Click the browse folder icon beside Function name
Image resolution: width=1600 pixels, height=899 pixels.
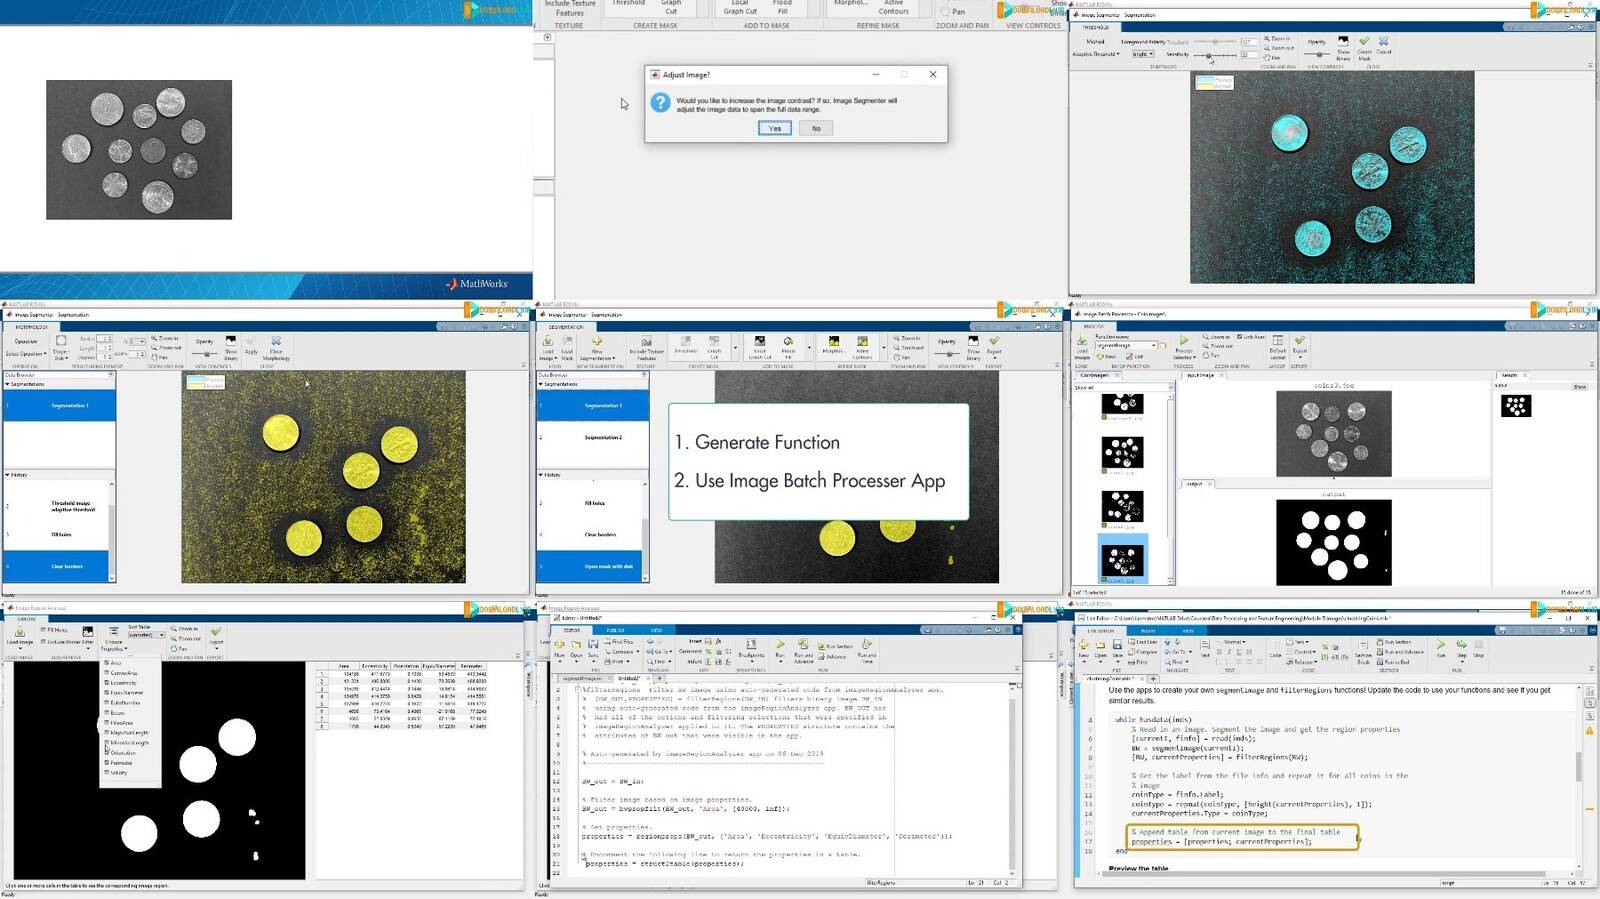coord(1162,345)
